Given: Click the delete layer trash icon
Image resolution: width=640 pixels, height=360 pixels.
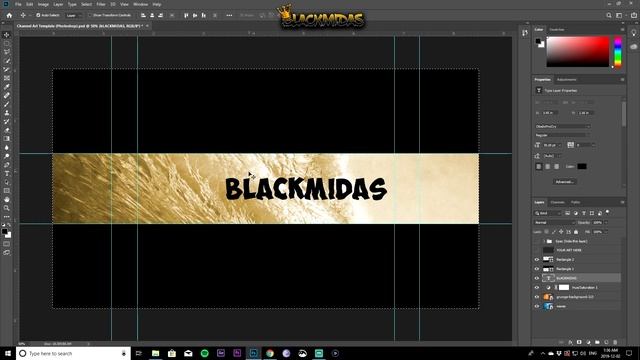Looking at the screenshot, I should pyautogui.click(x=615, y=342).
